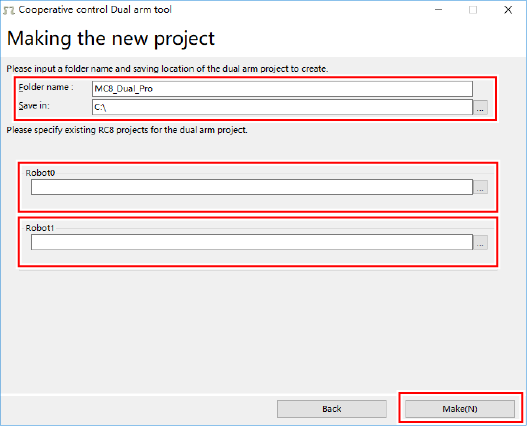Screen dimensions: 527x426
Task: Click the 'Please specify existing RC8 projects' text
Action: (x=127, y=130)
